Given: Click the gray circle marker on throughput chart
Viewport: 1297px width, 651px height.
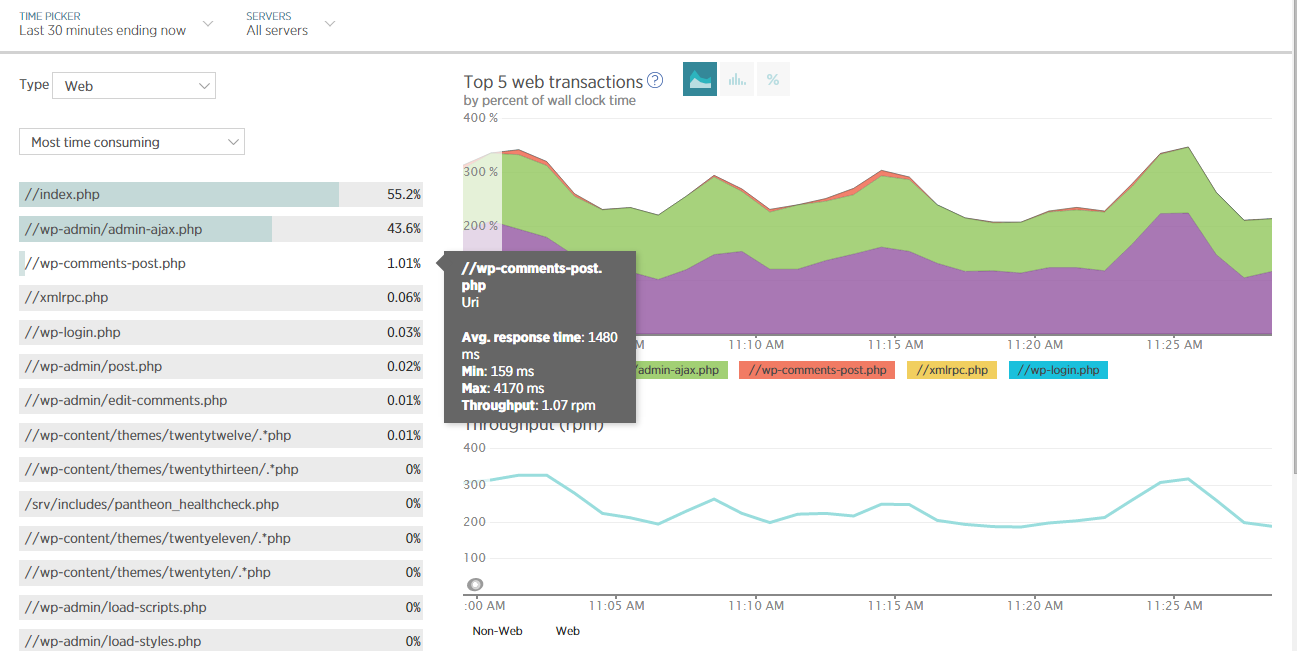Looking at the screenshot, I should (476, 584).
